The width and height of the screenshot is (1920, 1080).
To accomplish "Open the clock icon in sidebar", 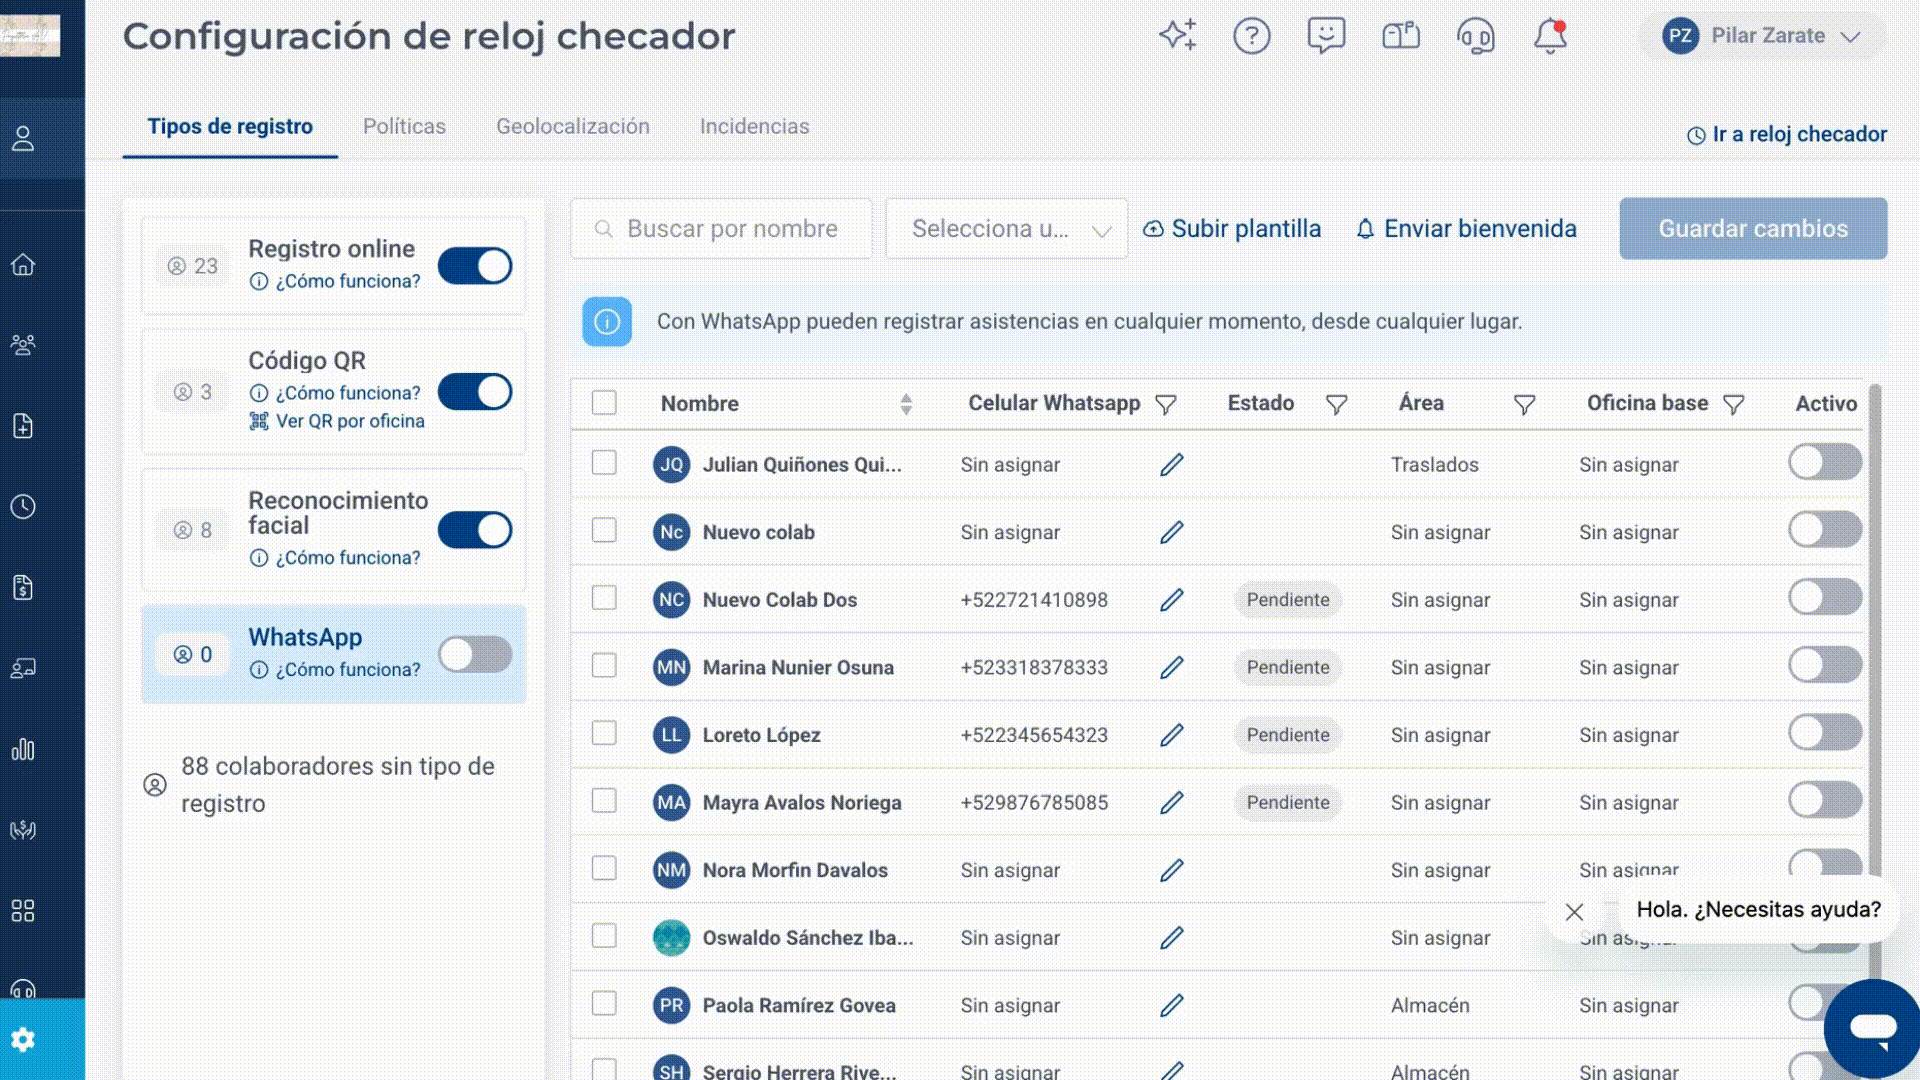I will [x=23, y=506].
